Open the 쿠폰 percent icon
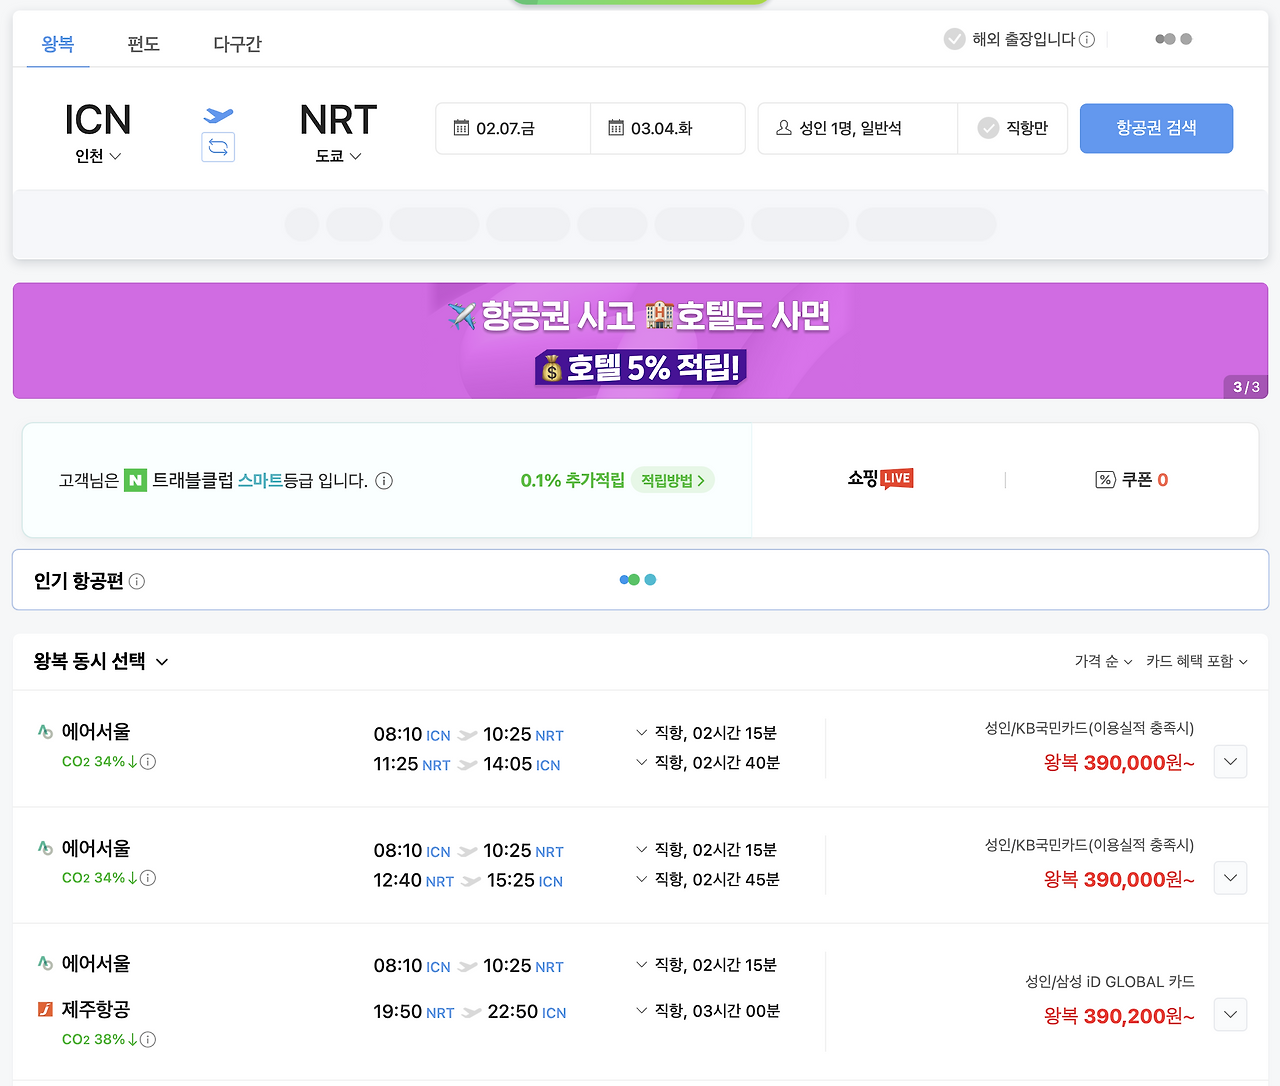This screenshot has height=1086, width=1280. tap(1104, 479)
